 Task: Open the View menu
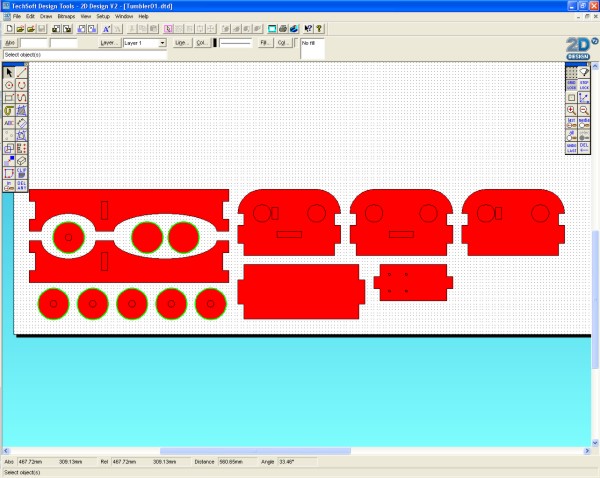point(86,16)
